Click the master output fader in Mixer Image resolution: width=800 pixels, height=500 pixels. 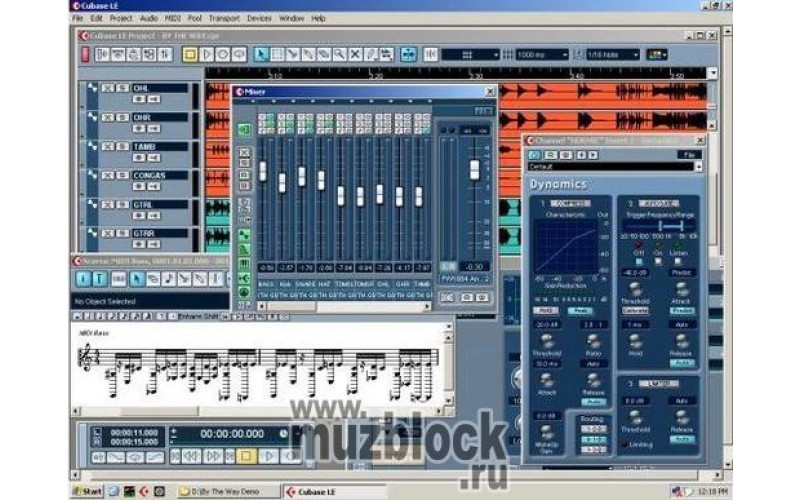[x=474, y=170]
